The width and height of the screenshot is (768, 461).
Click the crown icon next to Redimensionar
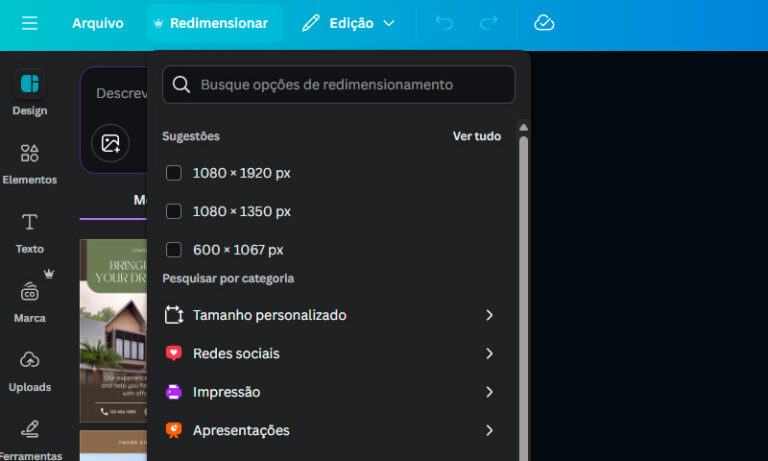click(x=158, y=23)
